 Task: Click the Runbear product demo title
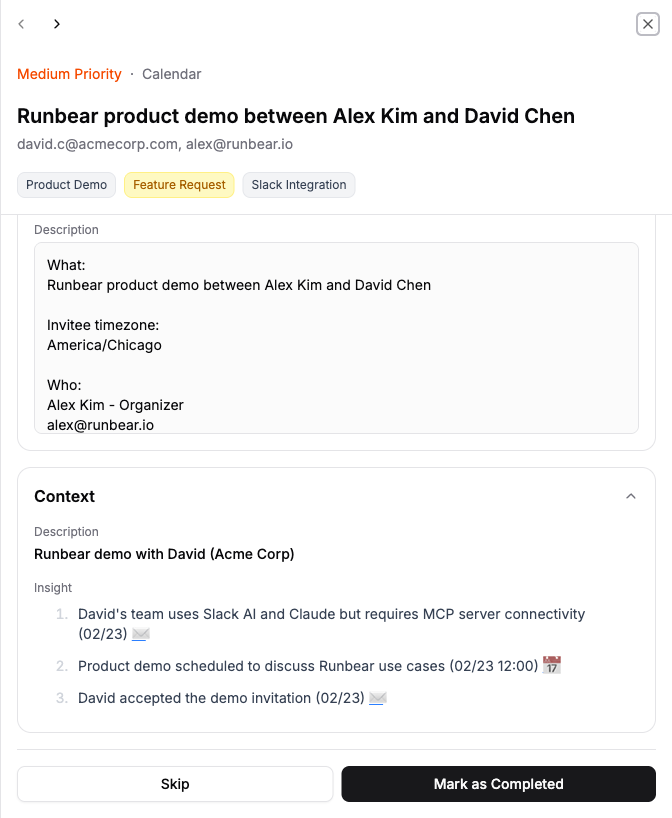point(296,116)
